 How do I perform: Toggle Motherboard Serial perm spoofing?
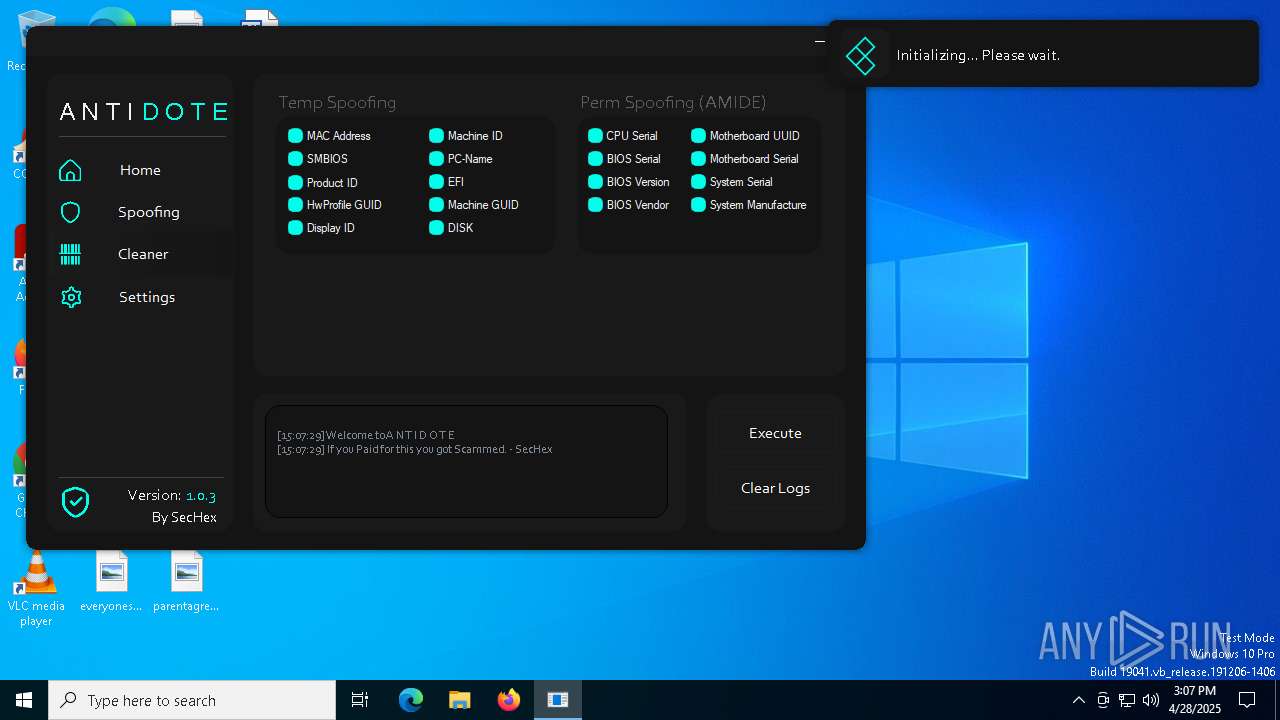click(x=698, y=158)
